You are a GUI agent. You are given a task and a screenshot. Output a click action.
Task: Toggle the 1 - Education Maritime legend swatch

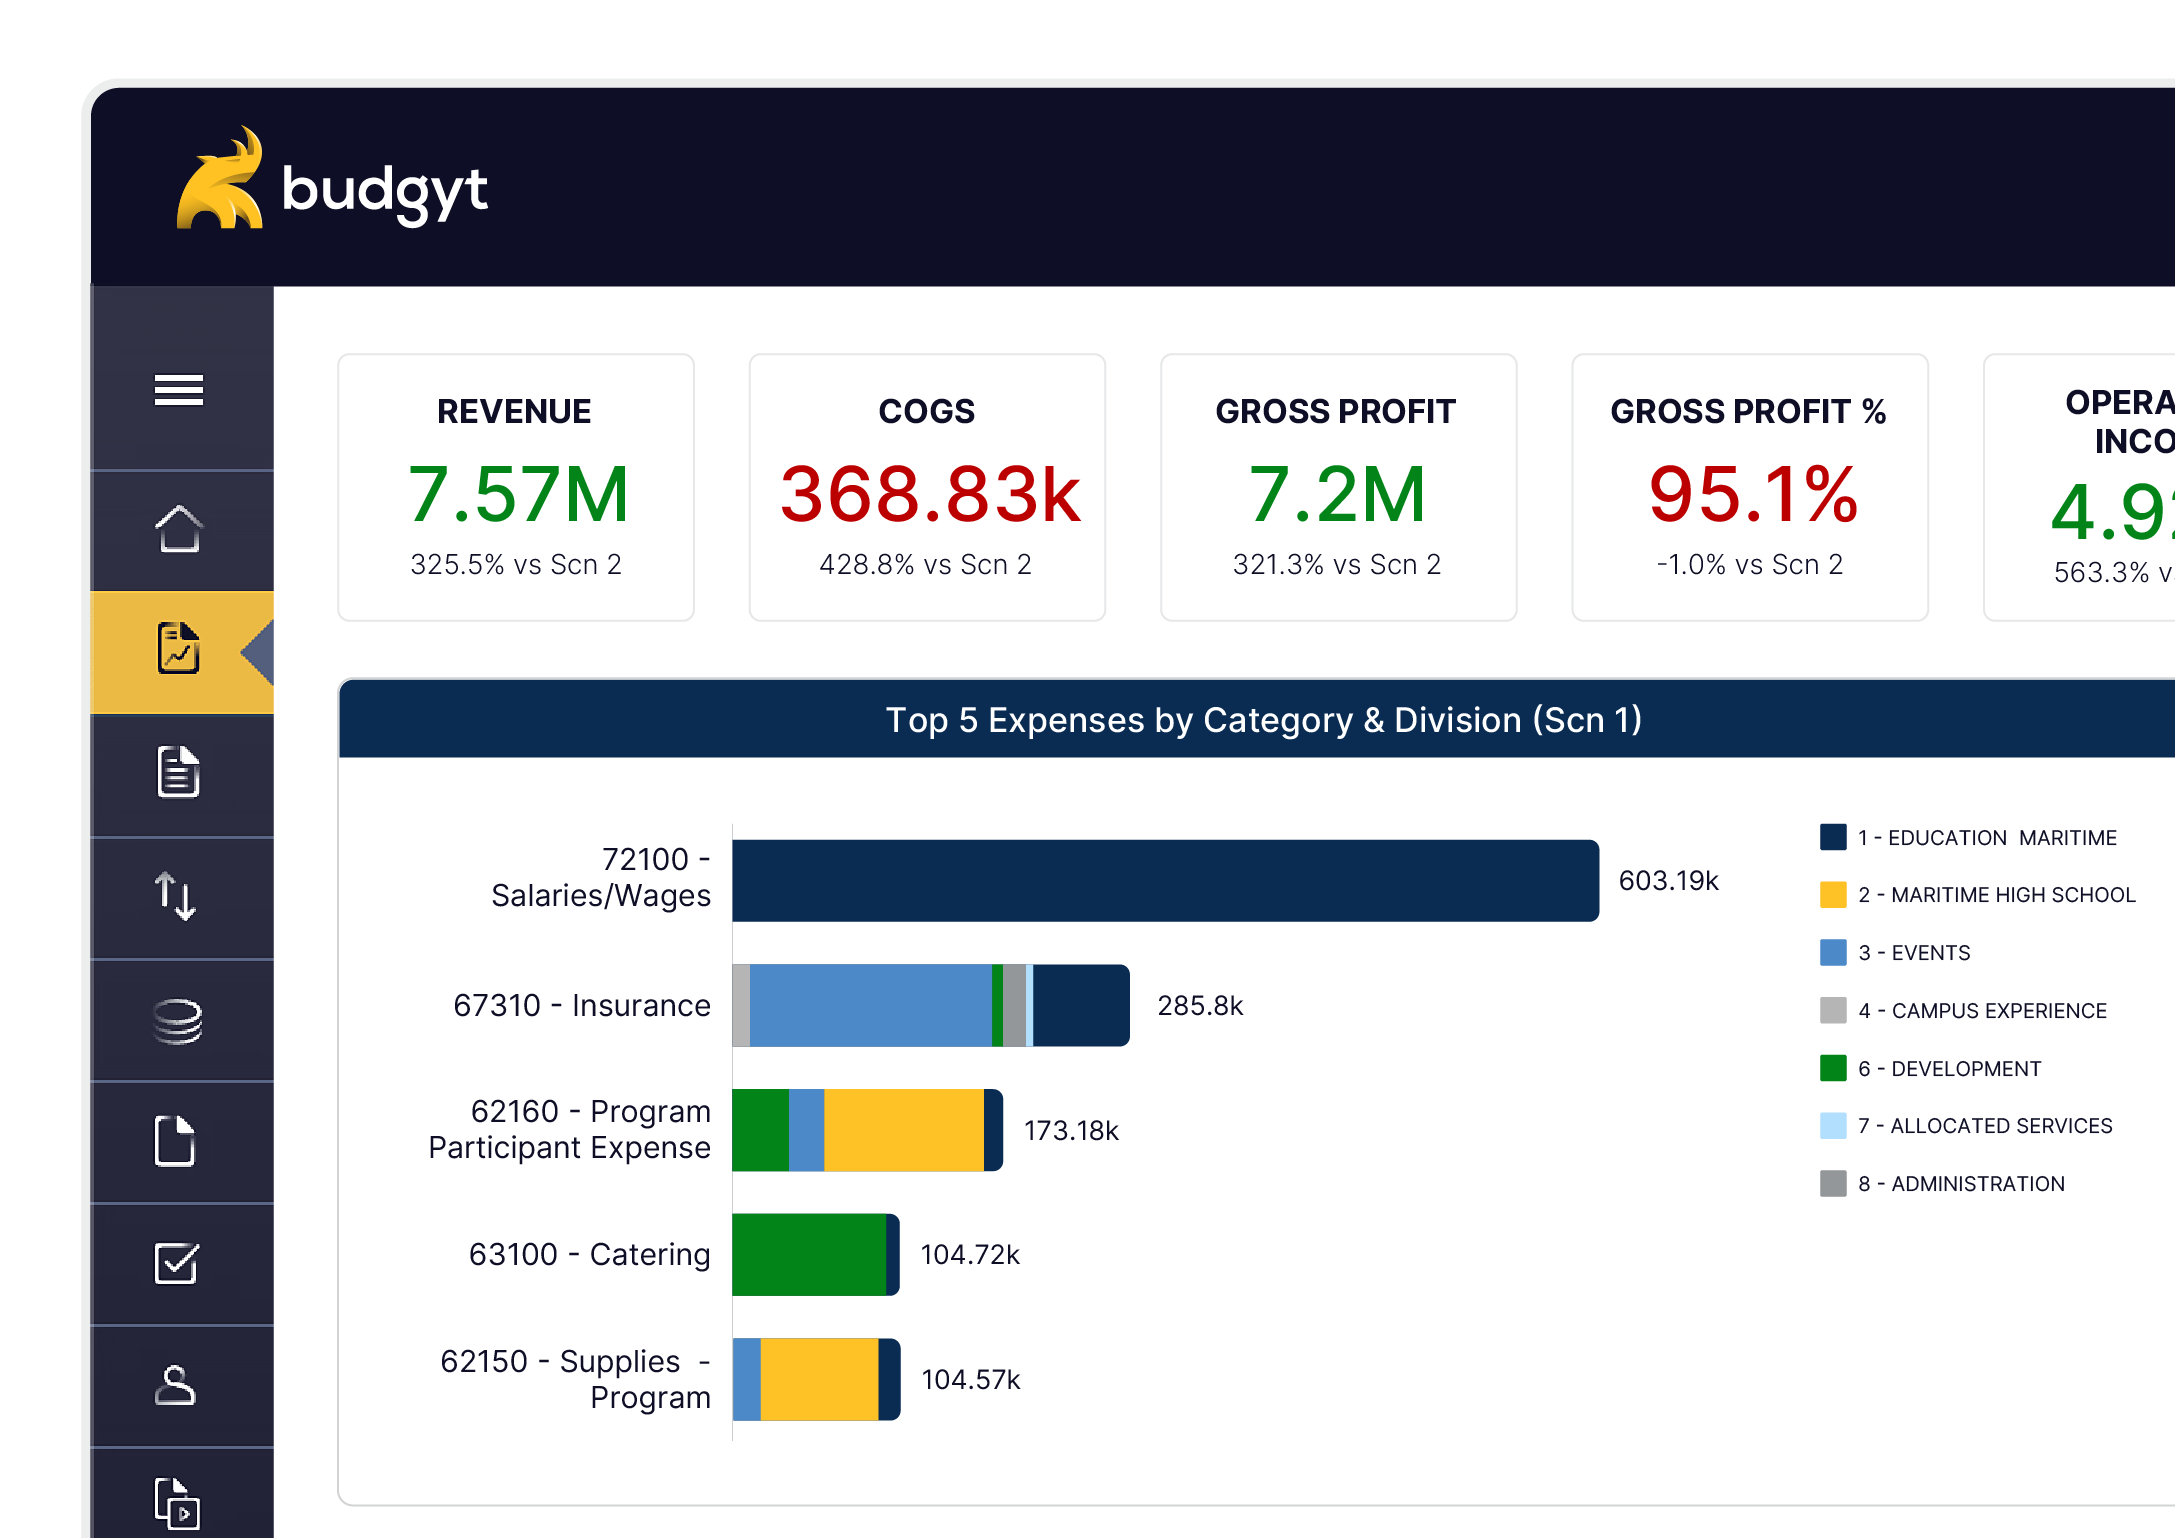(1833, 837)
